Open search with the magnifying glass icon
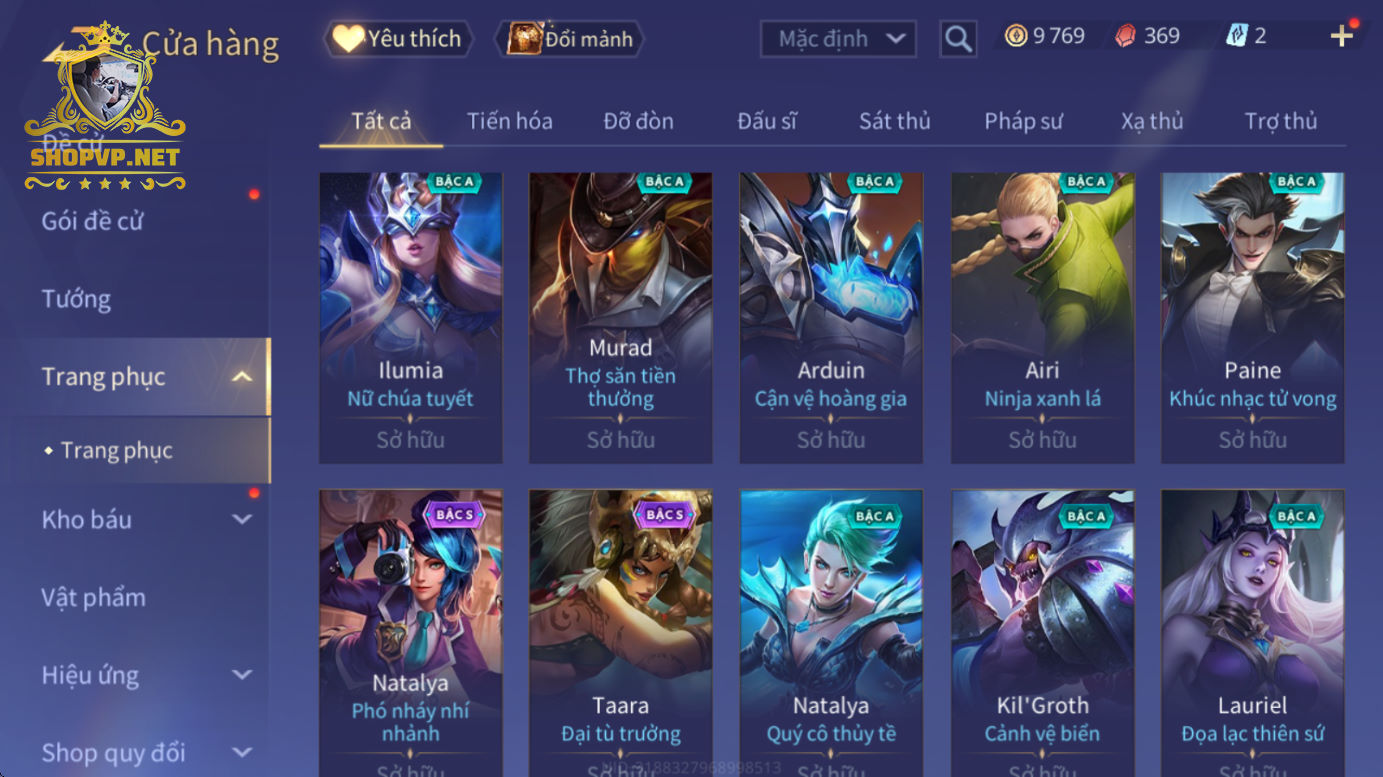Screen dimensions: 1383x777 tap(958, 39)
